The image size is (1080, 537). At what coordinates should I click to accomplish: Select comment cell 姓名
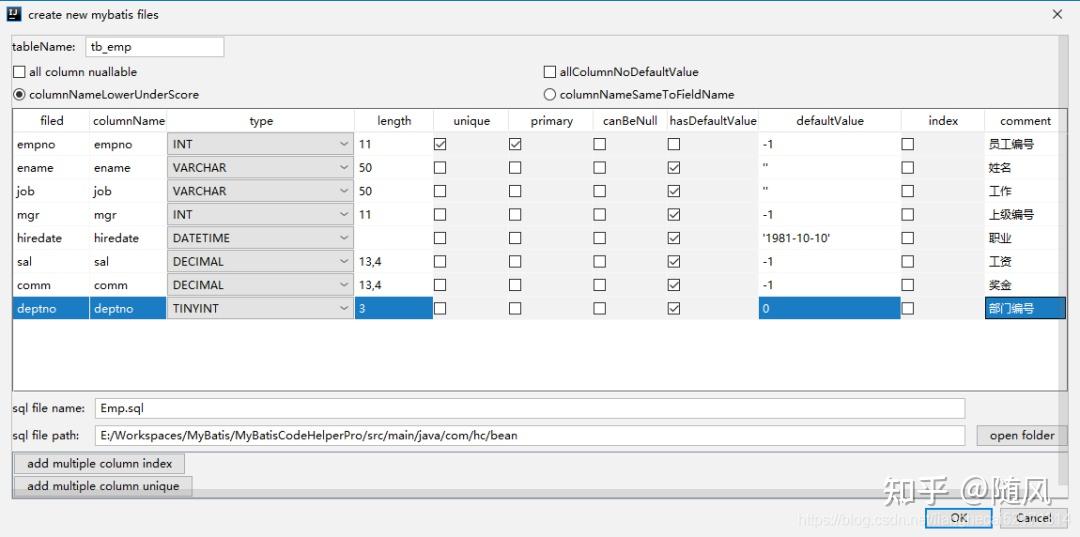[1026, 167]
